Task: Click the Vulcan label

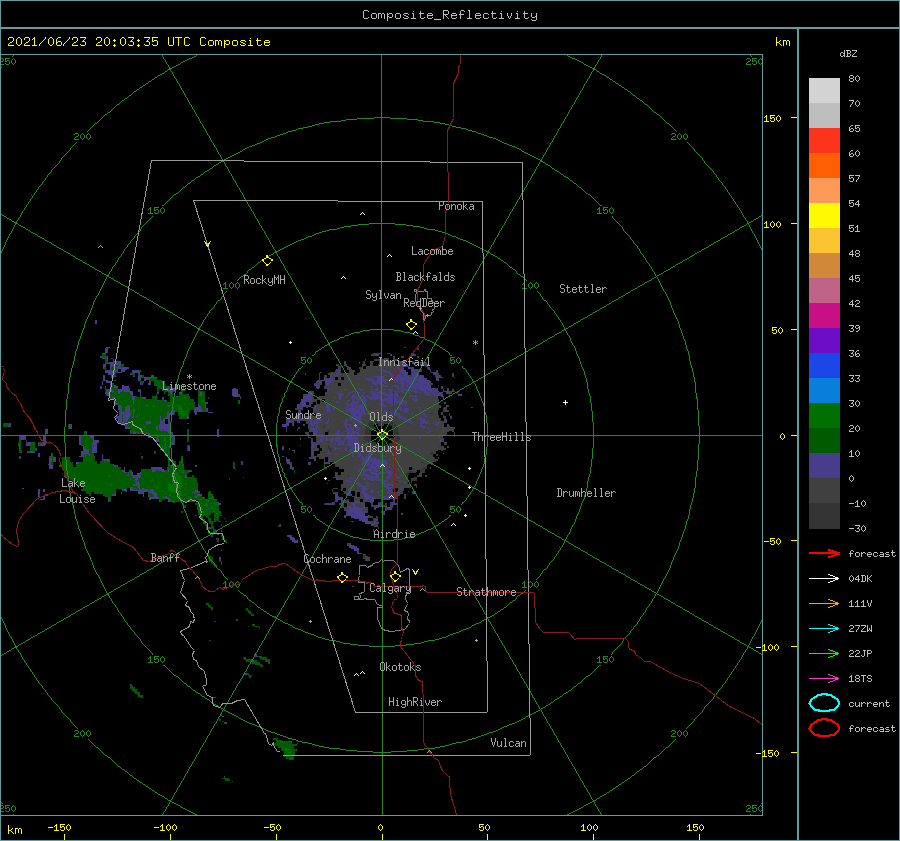Action: pos(509,743)
